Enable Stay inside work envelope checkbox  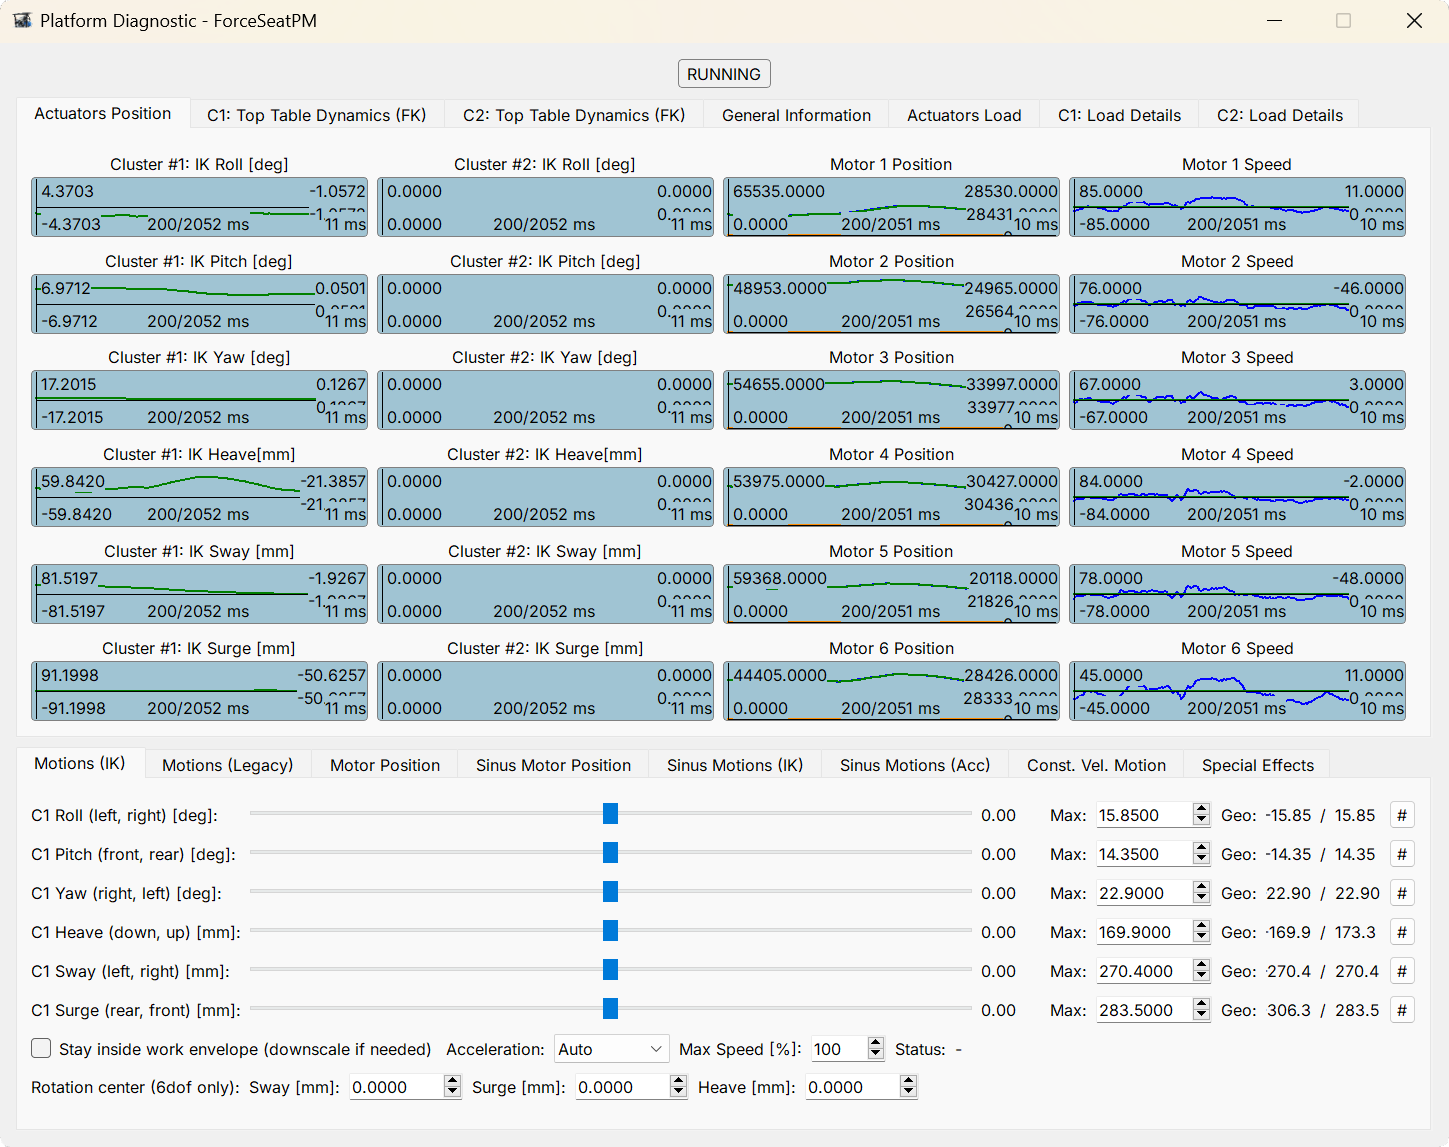coord(41,1048)
